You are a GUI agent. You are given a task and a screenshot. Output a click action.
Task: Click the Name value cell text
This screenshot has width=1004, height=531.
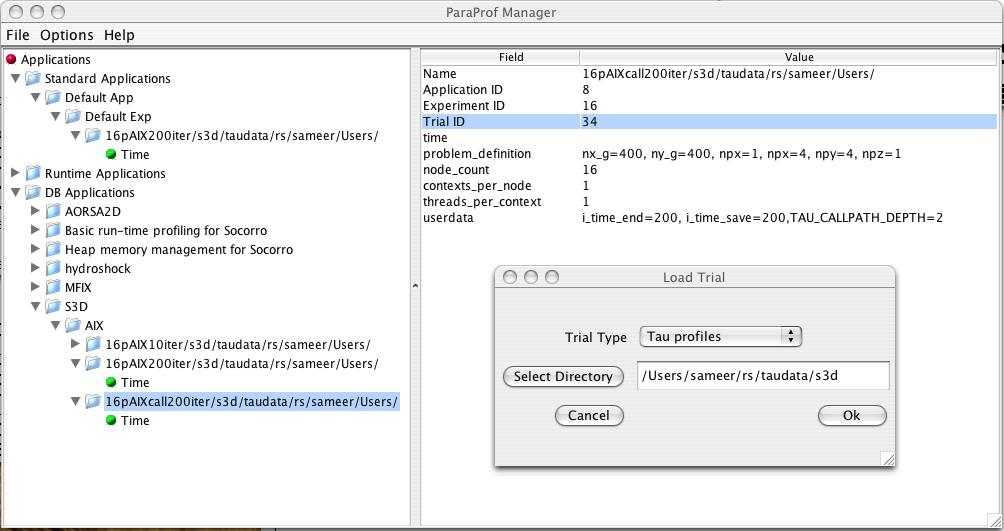tap(729, 74)
